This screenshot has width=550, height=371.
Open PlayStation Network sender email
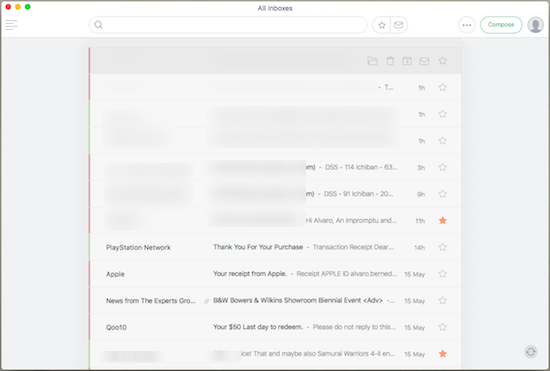(138, 248)
